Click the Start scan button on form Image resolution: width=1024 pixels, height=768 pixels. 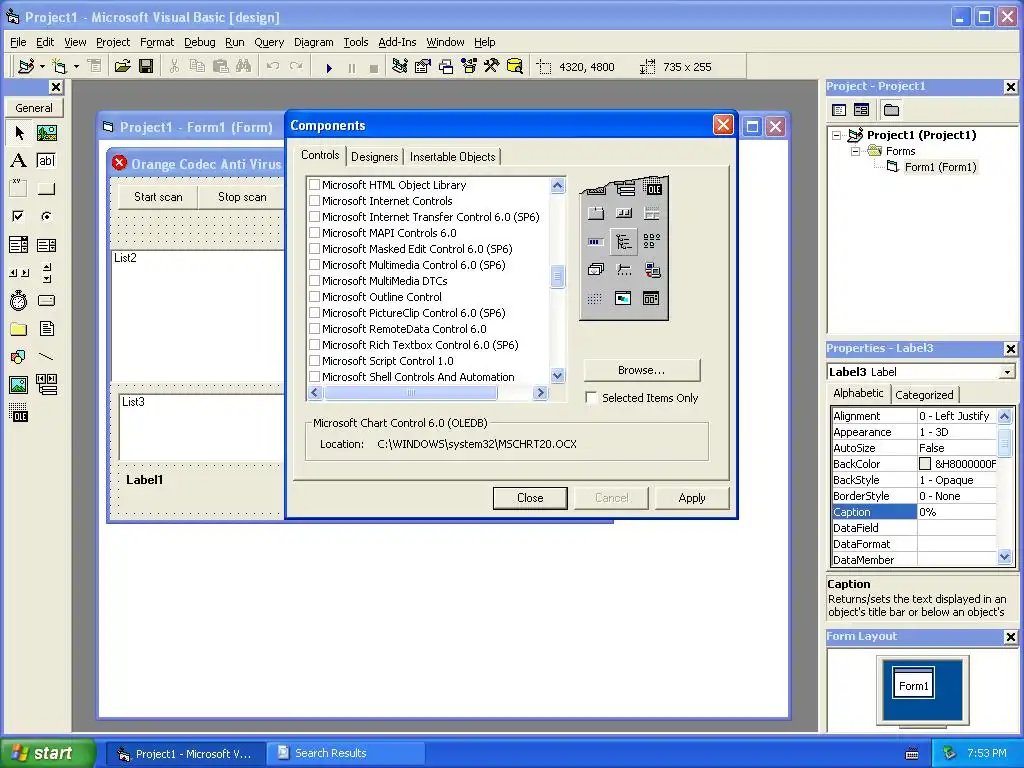pyautogui.click(x=158, y=197)
